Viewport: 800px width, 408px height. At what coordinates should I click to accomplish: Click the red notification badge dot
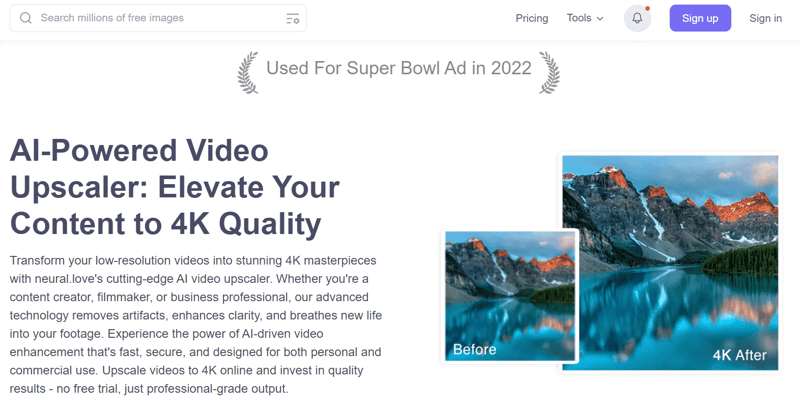pyautogui.click(x=647, y=9)
